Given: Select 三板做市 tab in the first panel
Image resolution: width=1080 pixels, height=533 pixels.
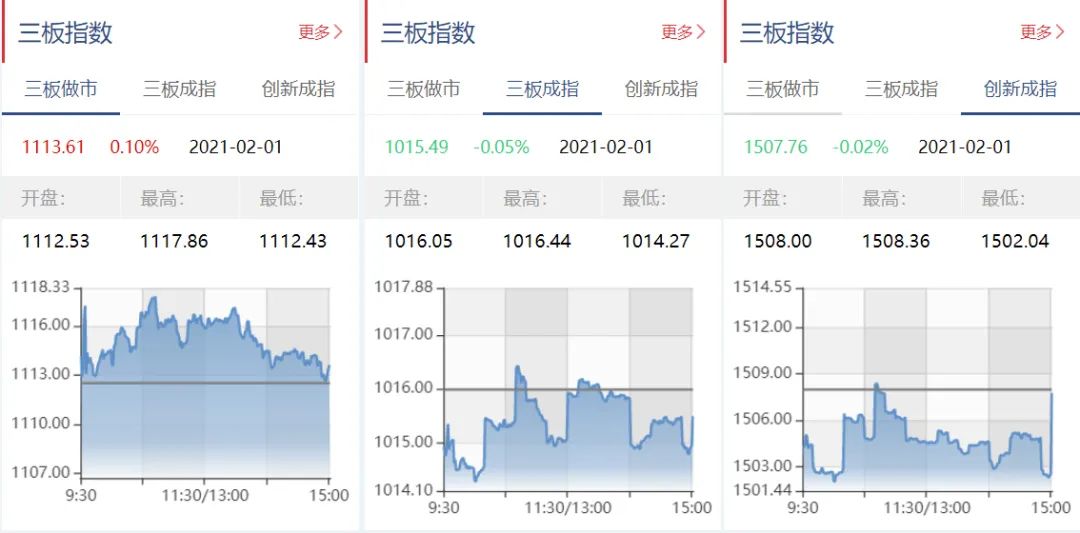Looking at the screenshot, I should [61, 89].
